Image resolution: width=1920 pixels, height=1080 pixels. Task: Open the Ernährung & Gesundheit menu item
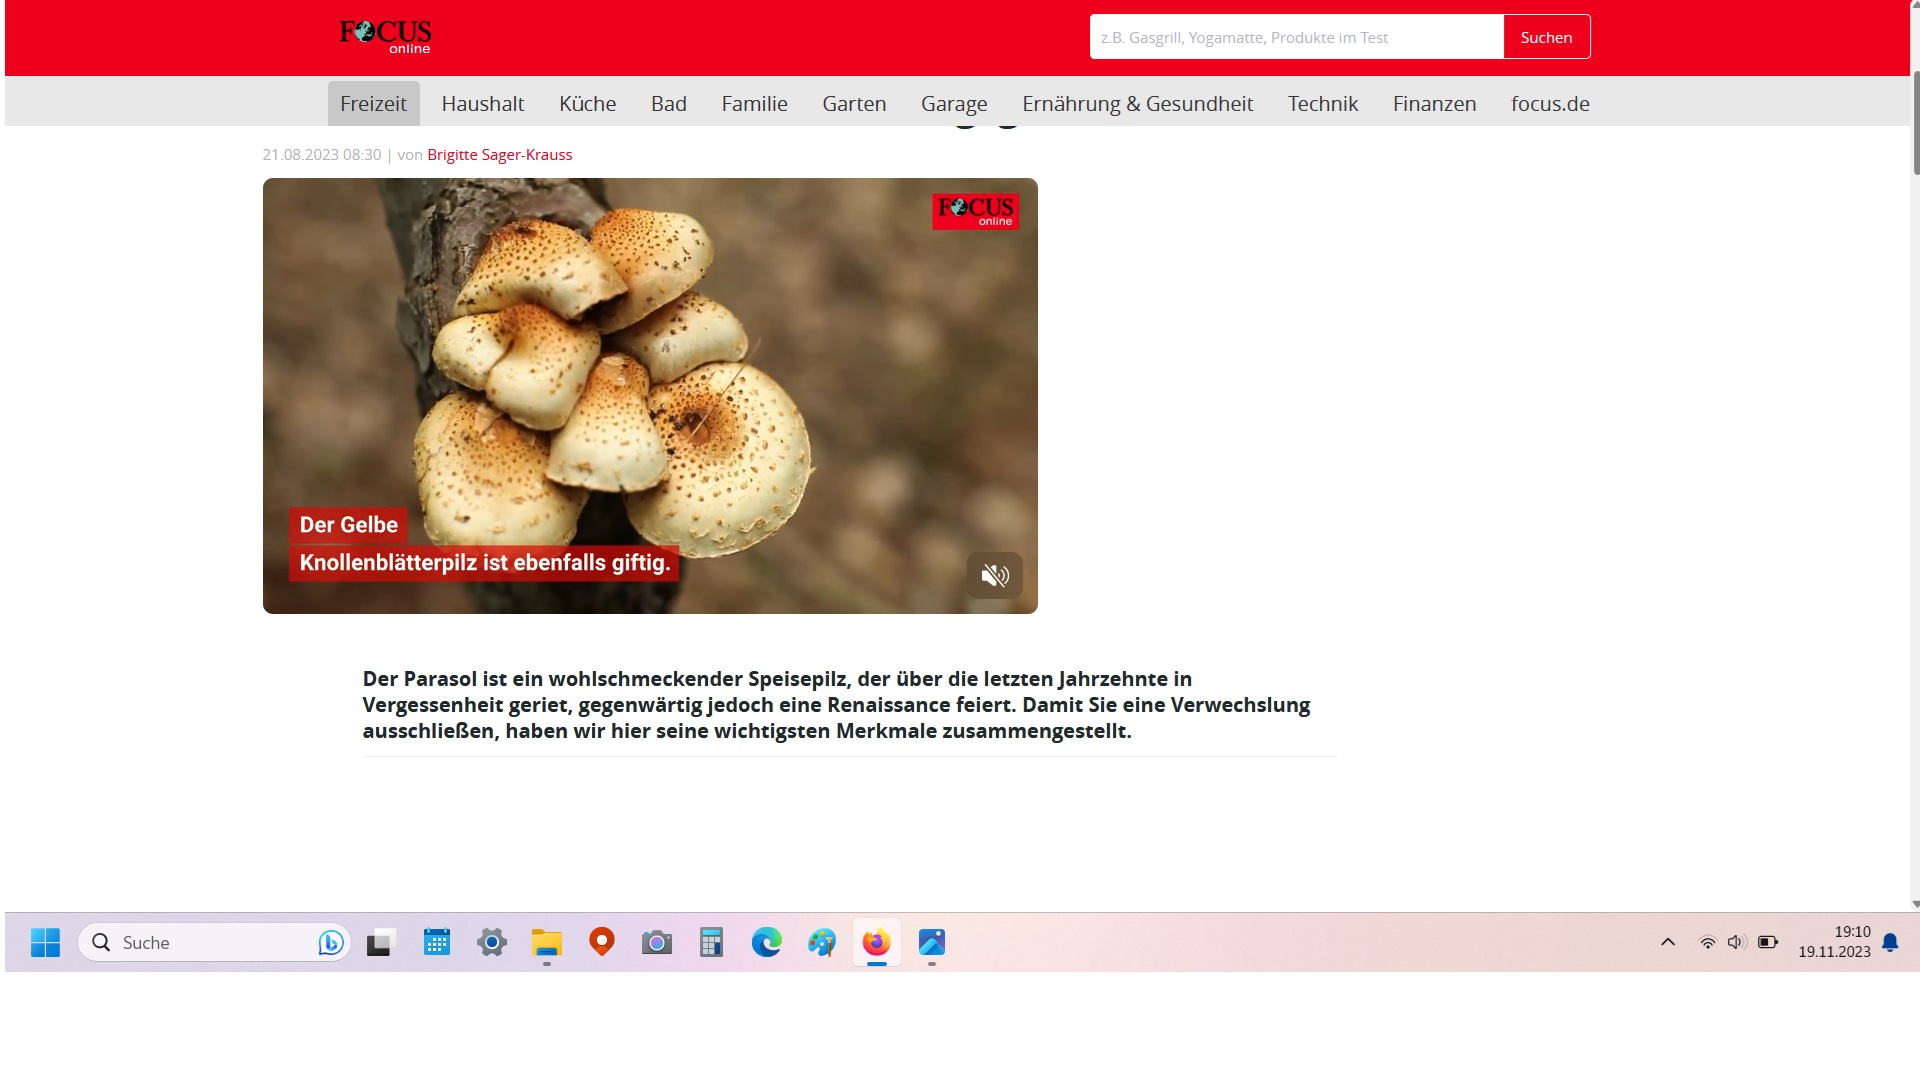coord(1137,104)
